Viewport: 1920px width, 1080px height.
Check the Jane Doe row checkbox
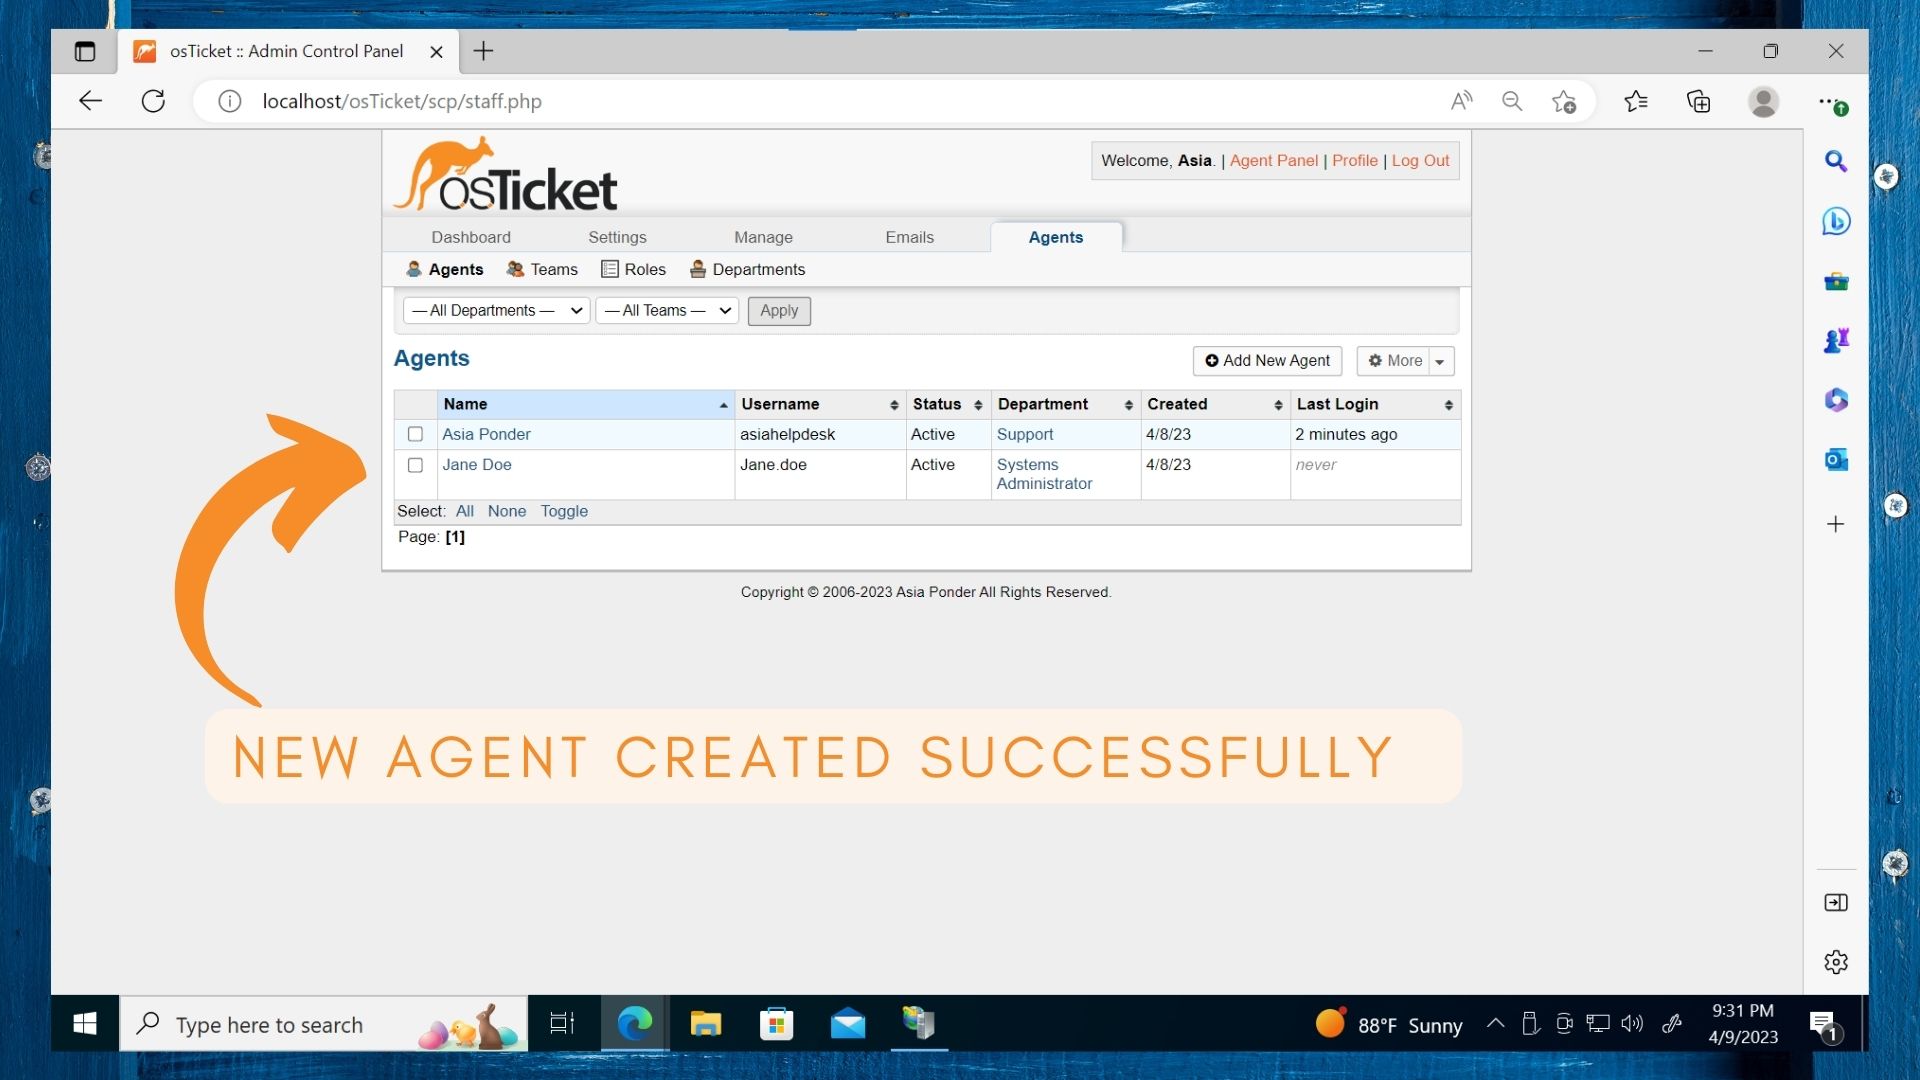(415, 465)
